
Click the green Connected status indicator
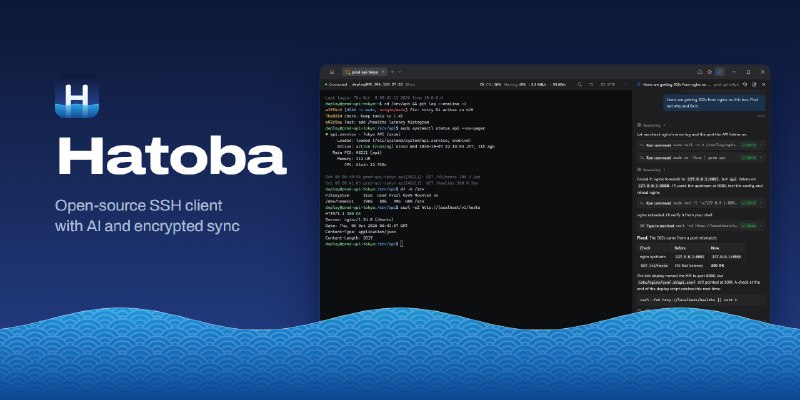[x=337, y=84]
